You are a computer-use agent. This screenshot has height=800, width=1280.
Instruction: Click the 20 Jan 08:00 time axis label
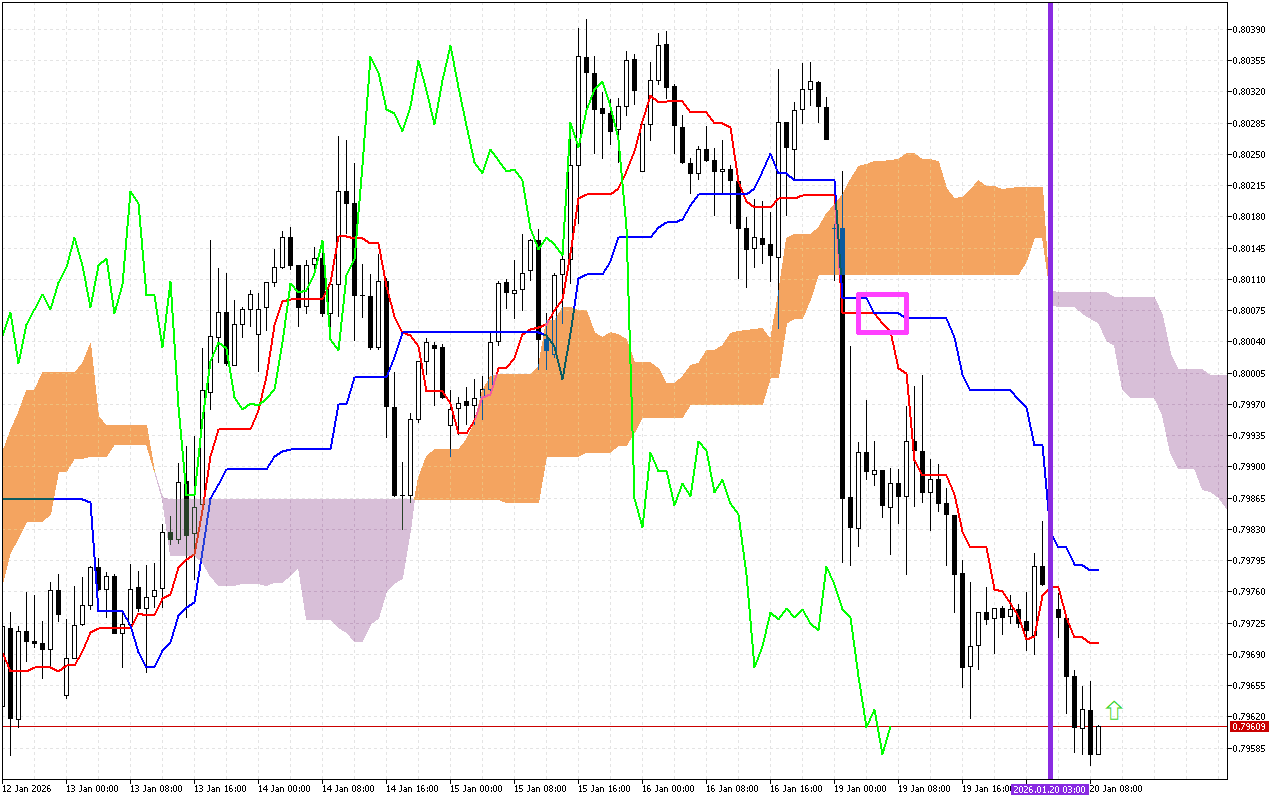[1115, 789]
